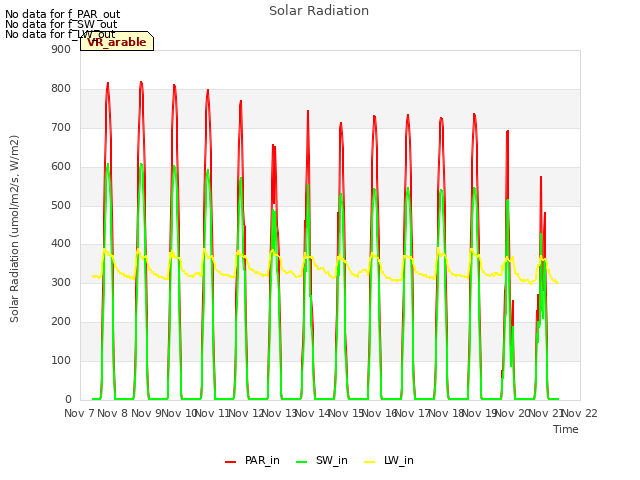The height and width of the screenshot is (480, 640).
Task: Click the Nov 7 x-axis tick label
Action: [79, 413]
